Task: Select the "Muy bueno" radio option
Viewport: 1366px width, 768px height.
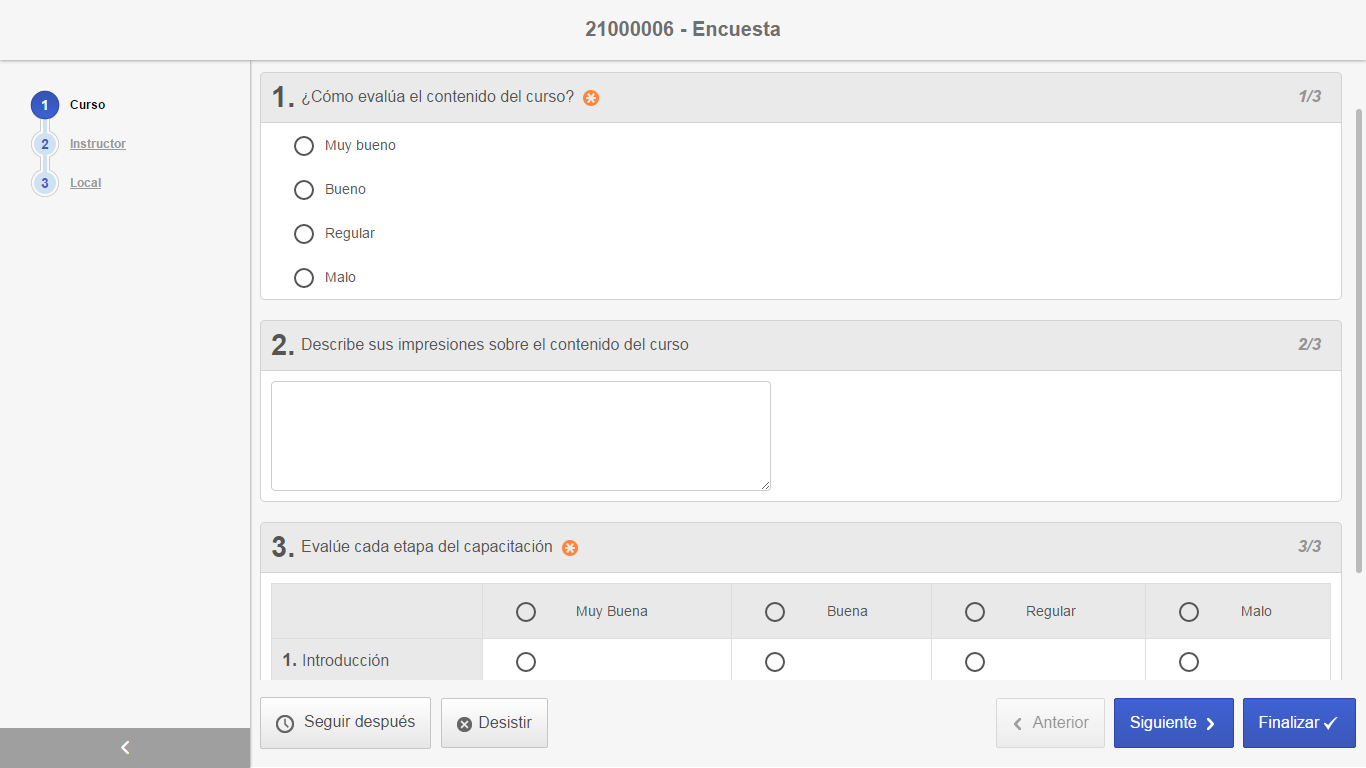Action: [304, 145]
